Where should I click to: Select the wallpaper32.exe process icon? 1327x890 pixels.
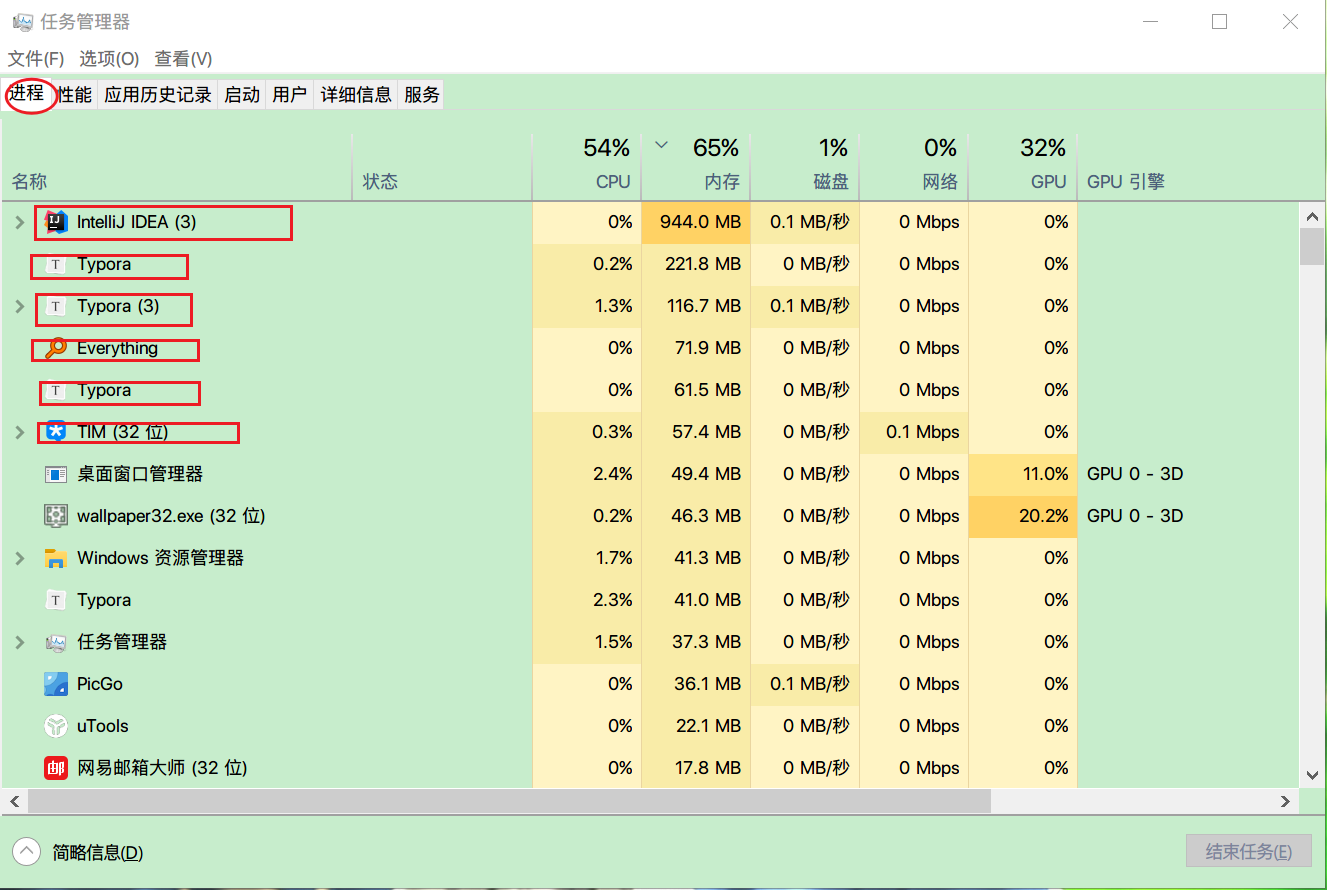pyautogui.click(x=56, y=516)
